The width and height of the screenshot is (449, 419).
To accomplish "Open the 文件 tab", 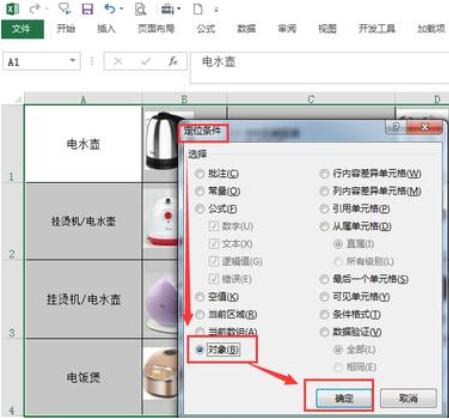I will point(22,29).
